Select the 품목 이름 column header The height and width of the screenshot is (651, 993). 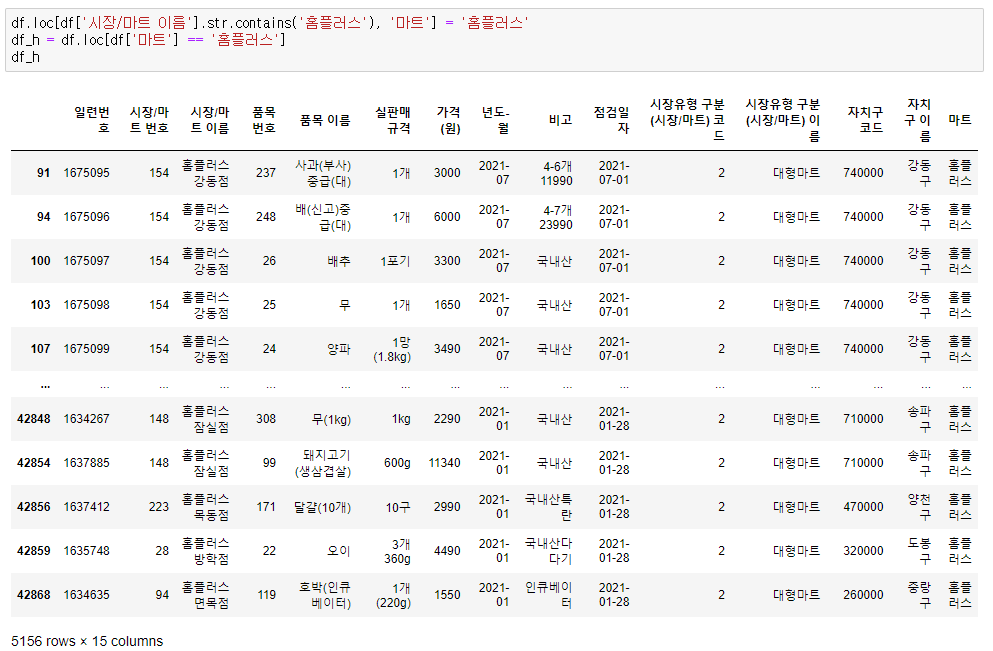(x=325, y=120)
